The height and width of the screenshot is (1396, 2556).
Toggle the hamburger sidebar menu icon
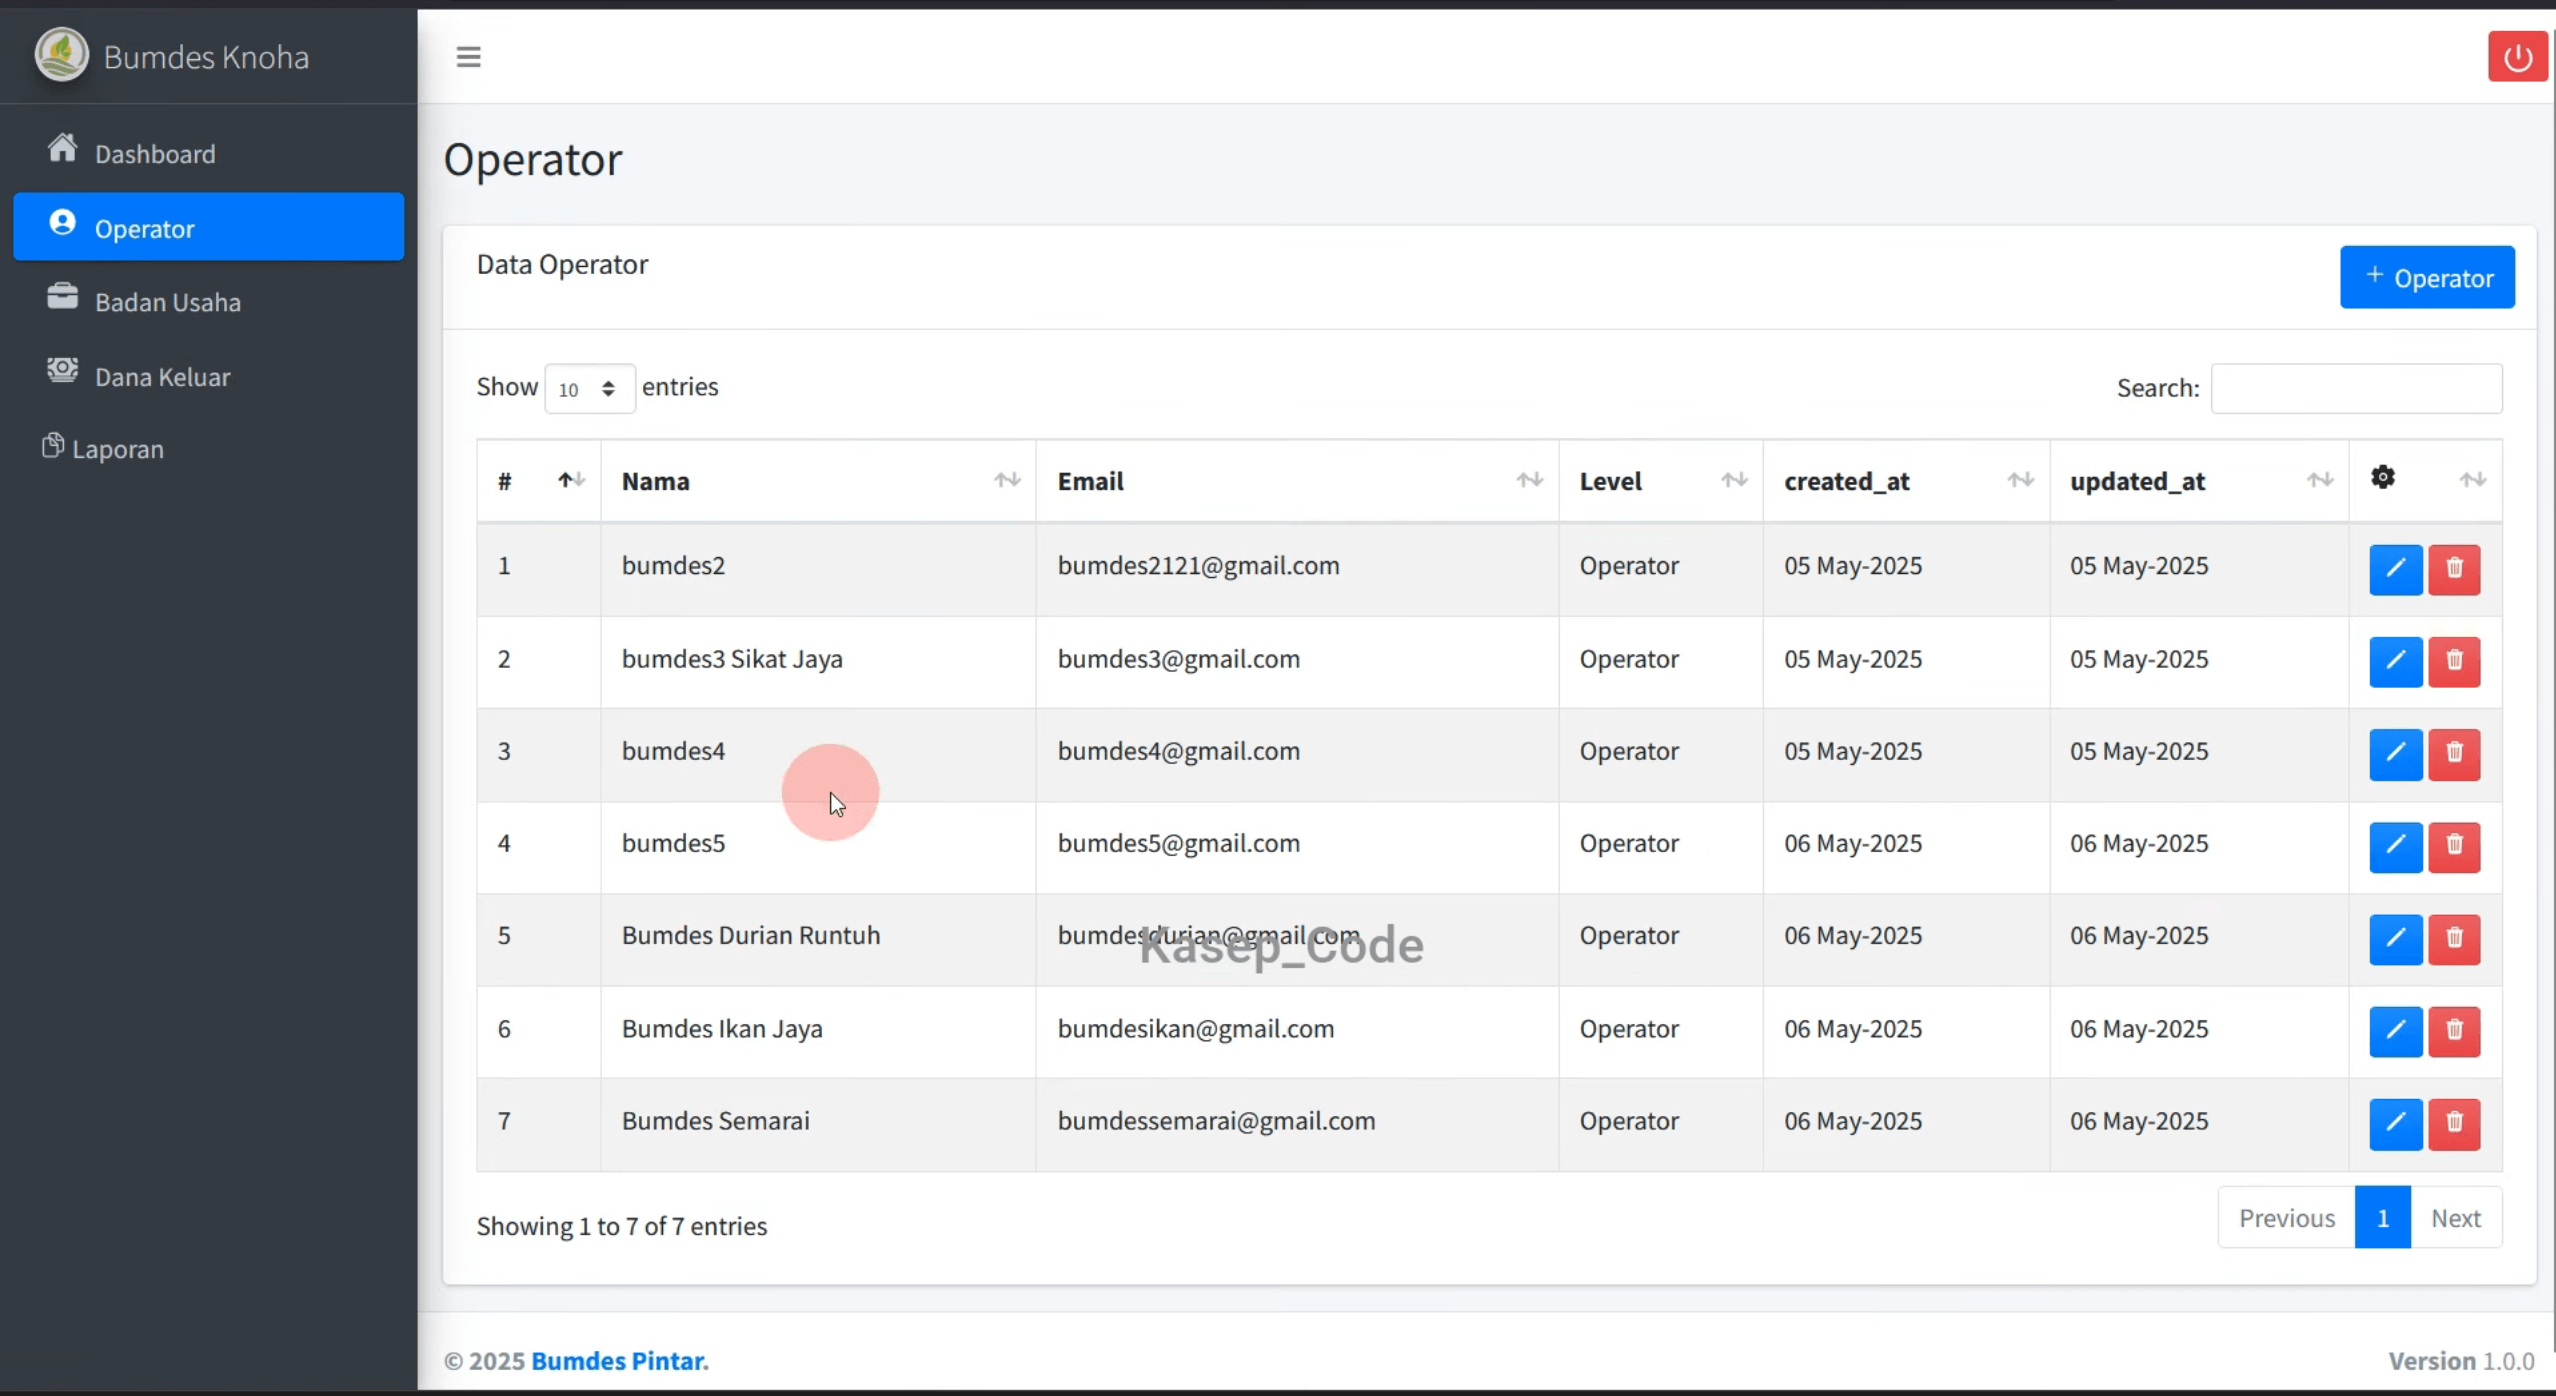click(x=468, y=57)
